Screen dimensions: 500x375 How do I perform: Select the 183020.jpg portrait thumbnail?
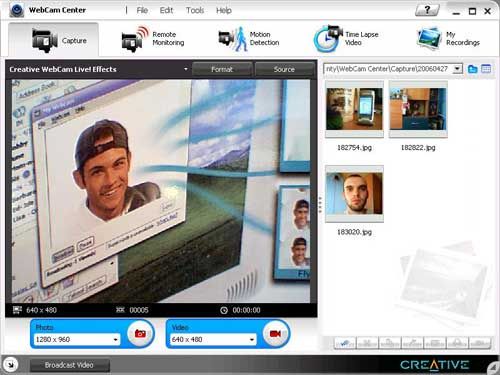tap(354, 194)
